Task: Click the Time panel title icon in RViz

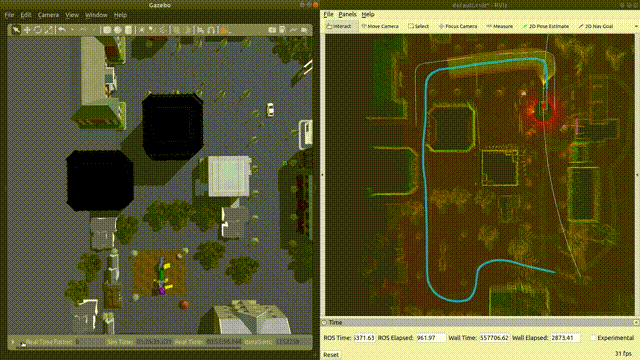Action: coord(325,322)
